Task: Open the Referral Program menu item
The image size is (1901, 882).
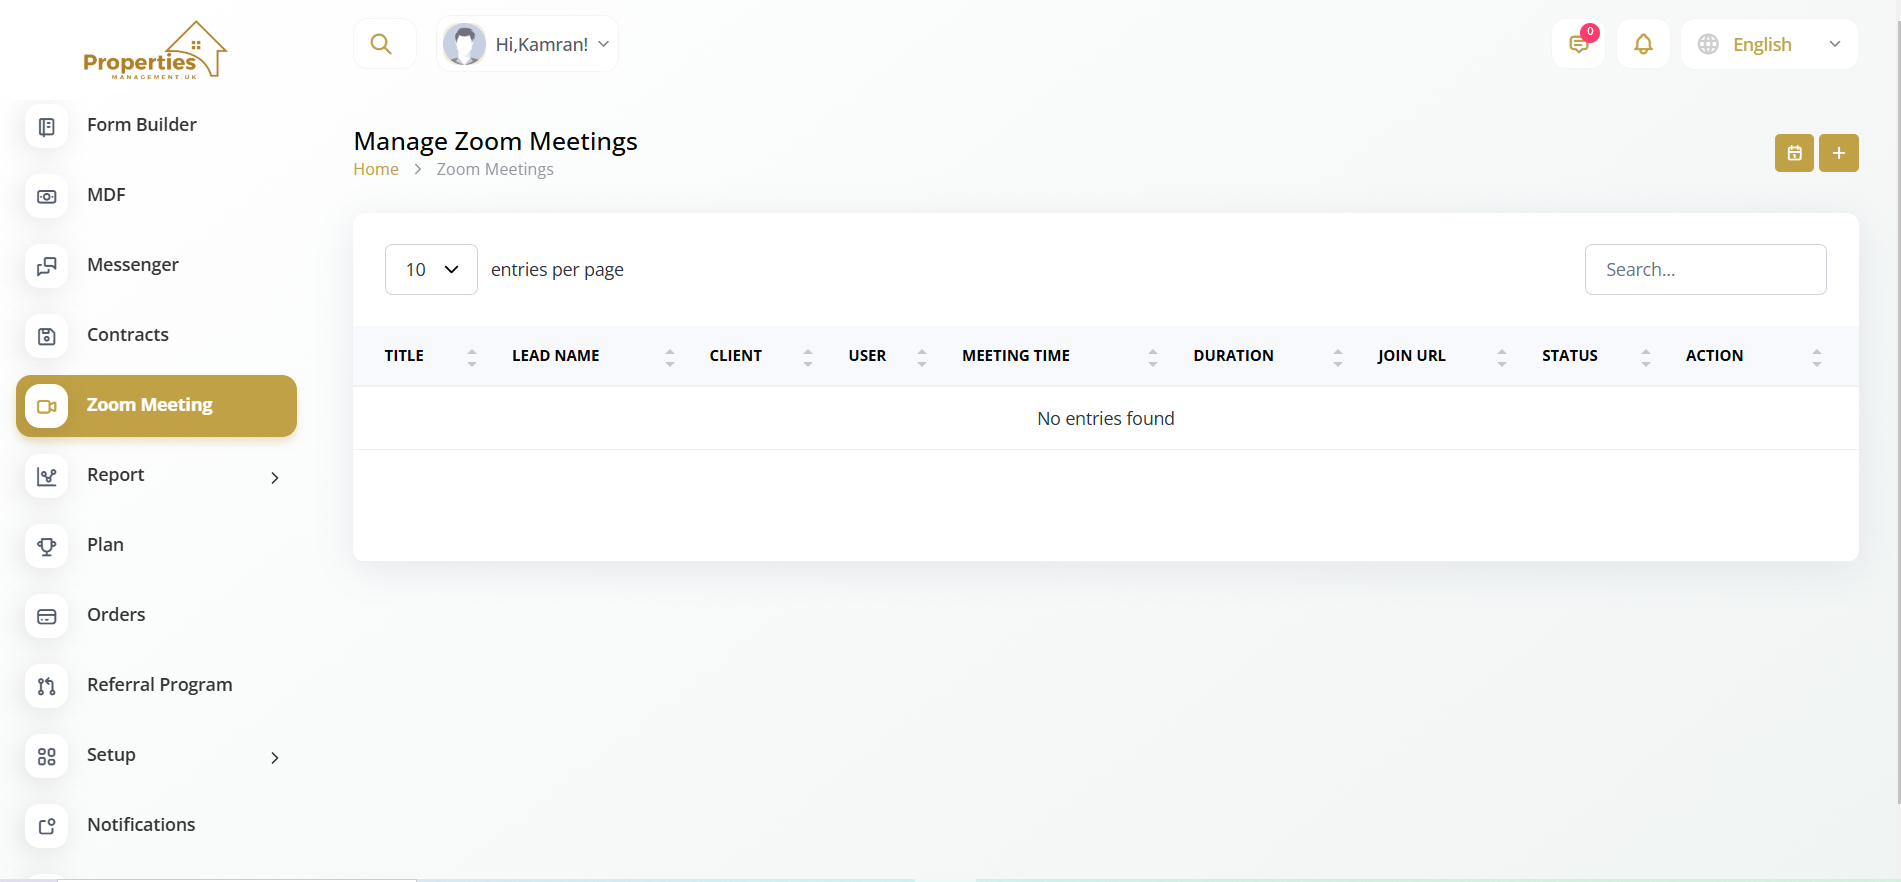Action: [159, 685]
